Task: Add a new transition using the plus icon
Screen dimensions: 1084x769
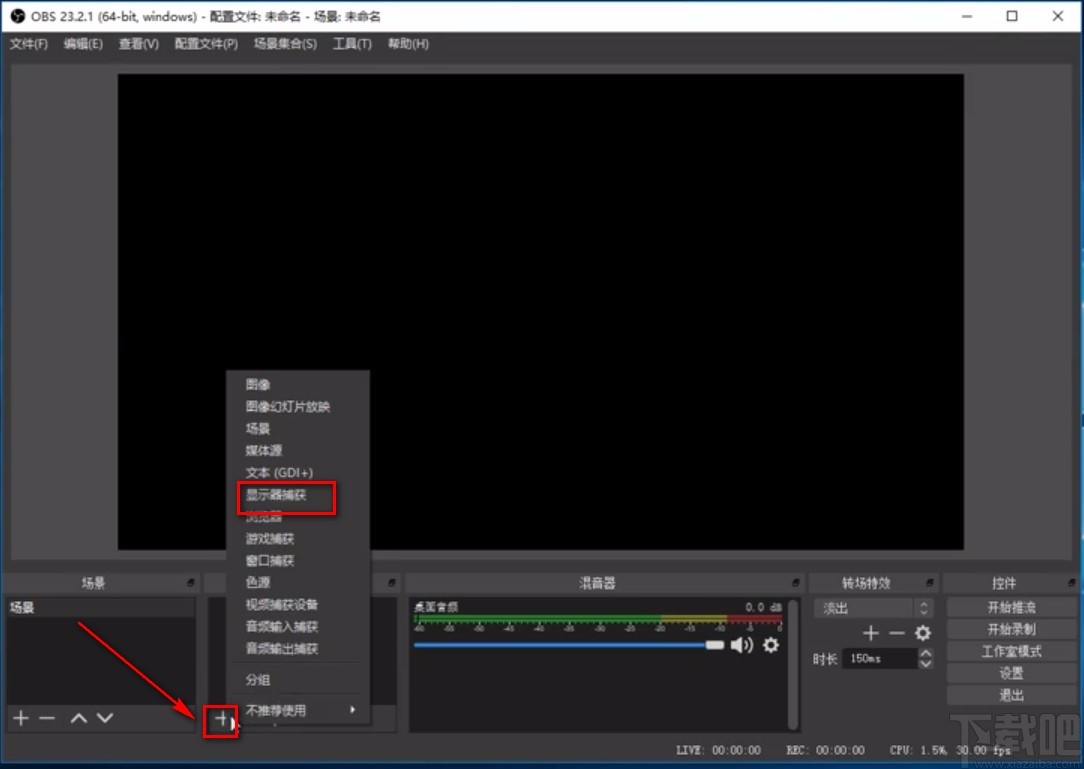Action: tap(870, 632)
